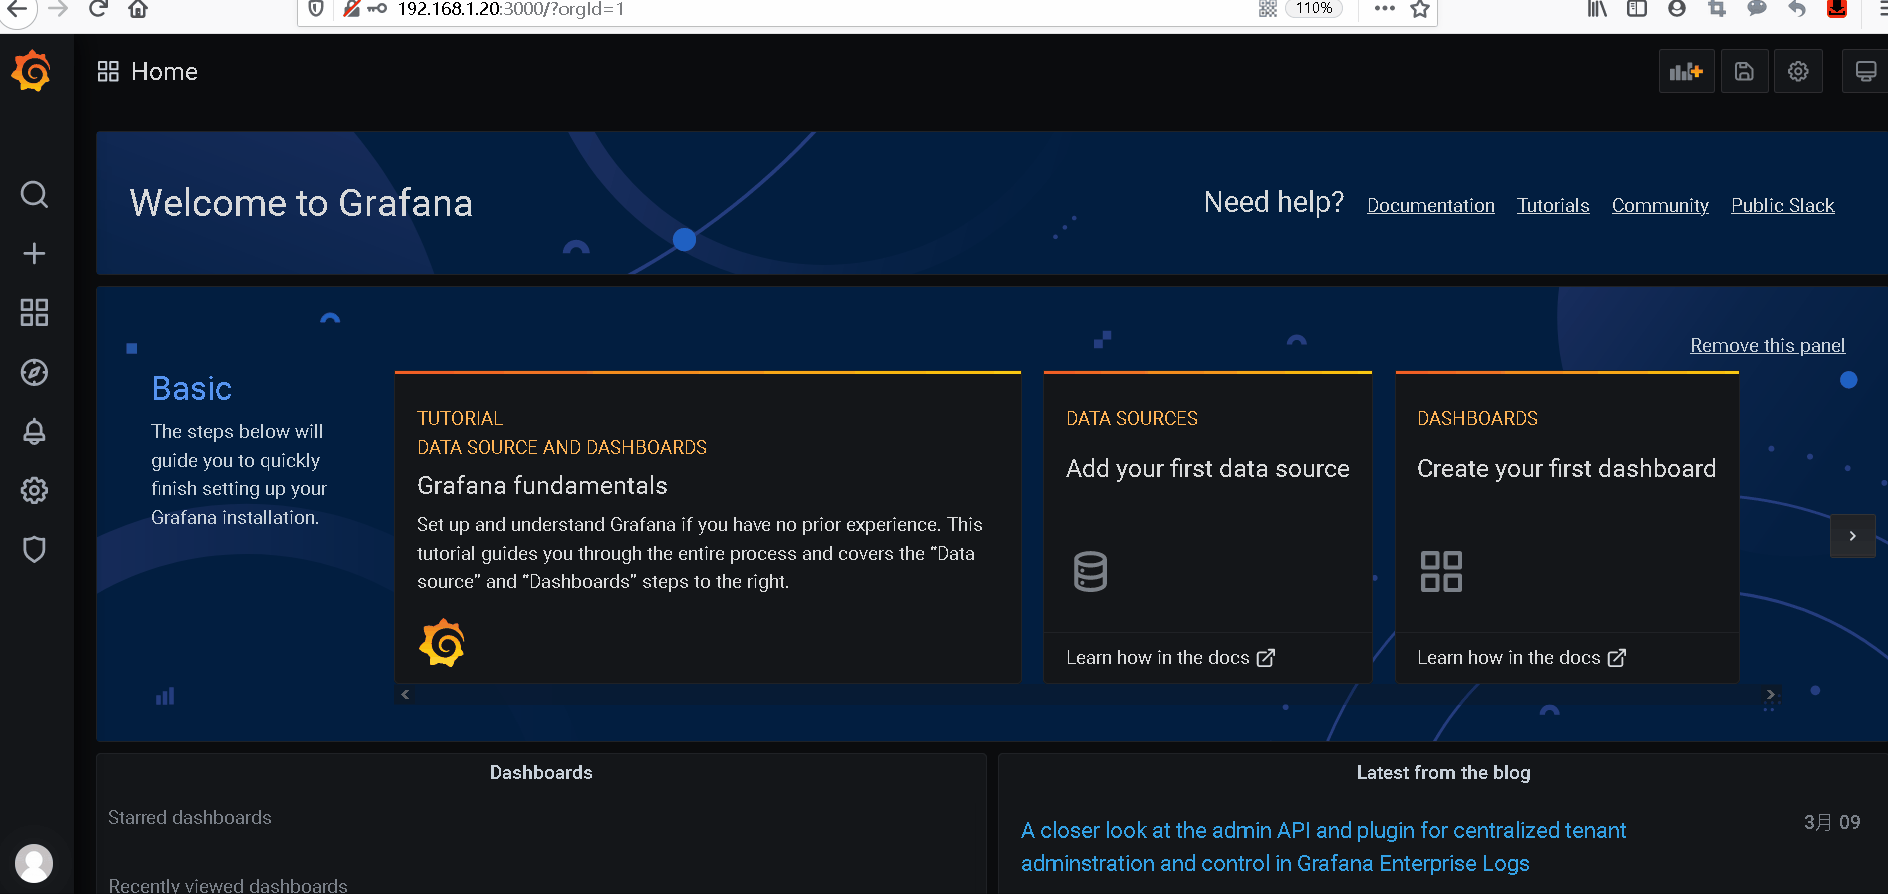Open Dashboard settings gear in top bar
This screenshot has width=1888, height=894.
(x=1798, y=71)
